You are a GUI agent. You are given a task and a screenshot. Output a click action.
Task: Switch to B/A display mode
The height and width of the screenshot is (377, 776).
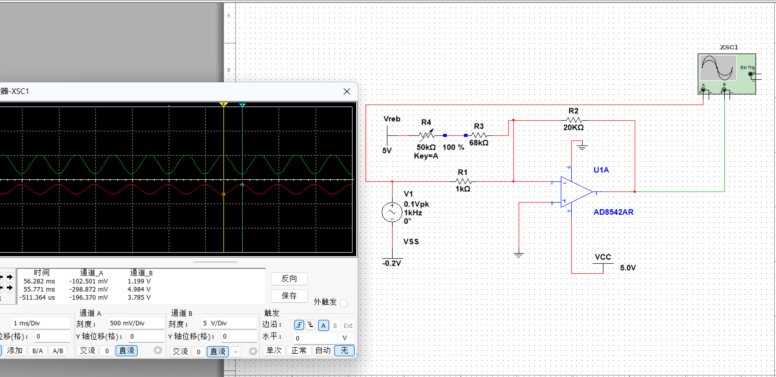pos(37,351)
